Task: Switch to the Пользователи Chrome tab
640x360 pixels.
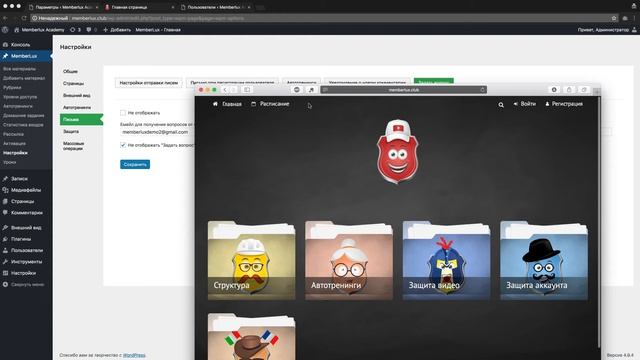Action: point(216,7)
